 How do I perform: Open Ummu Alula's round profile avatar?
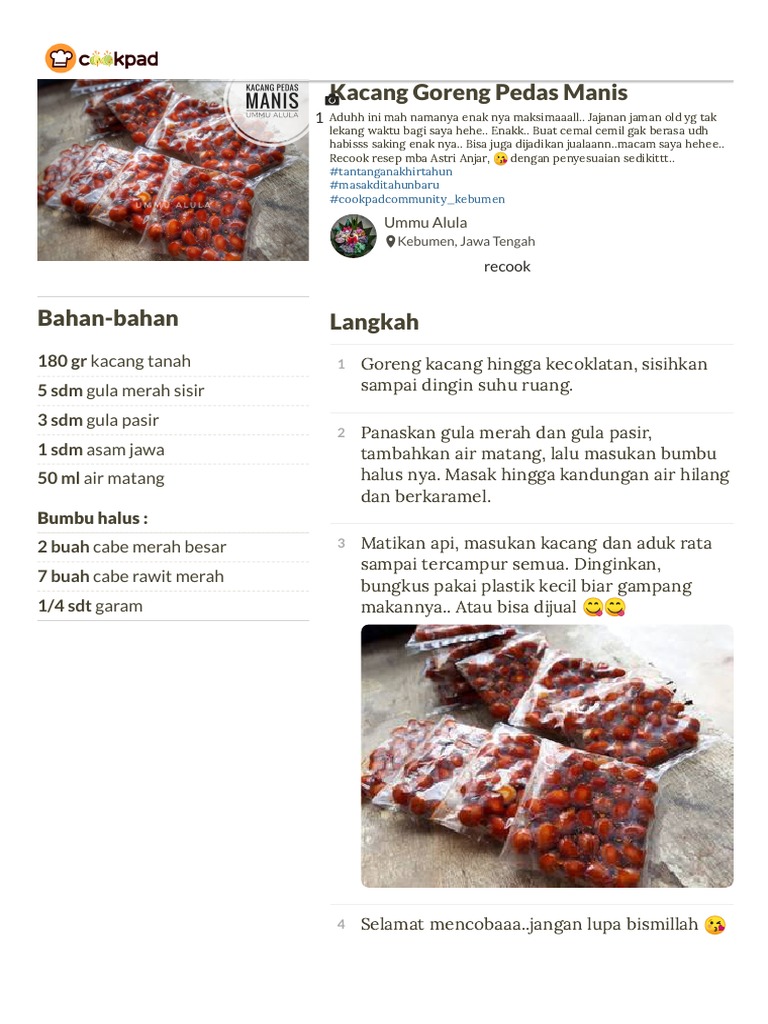click(x=353, y=235)
